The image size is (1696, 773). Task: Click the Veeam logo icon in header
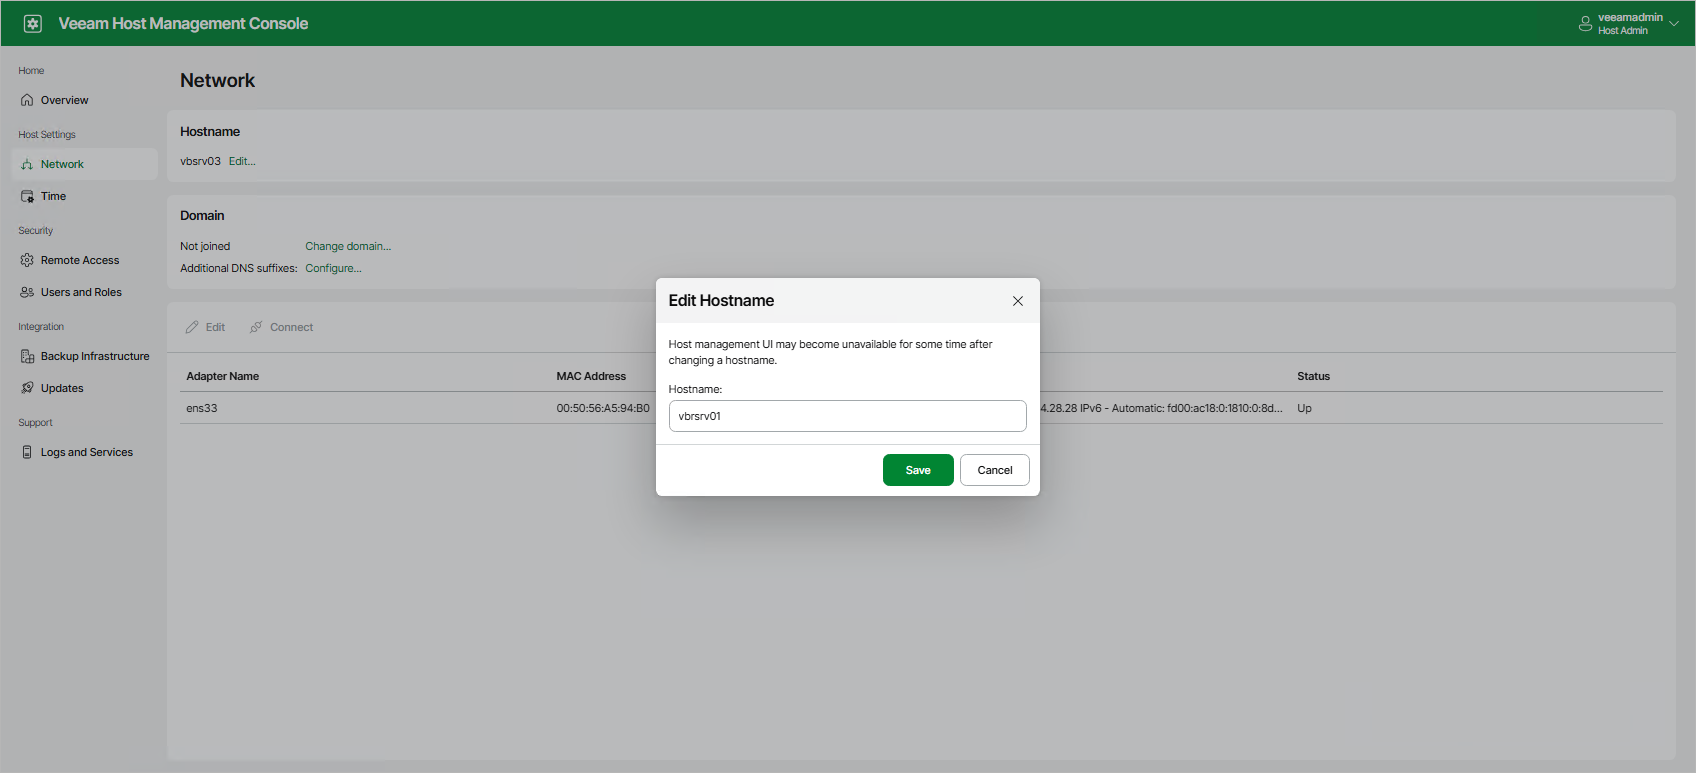tap(33, 24)
